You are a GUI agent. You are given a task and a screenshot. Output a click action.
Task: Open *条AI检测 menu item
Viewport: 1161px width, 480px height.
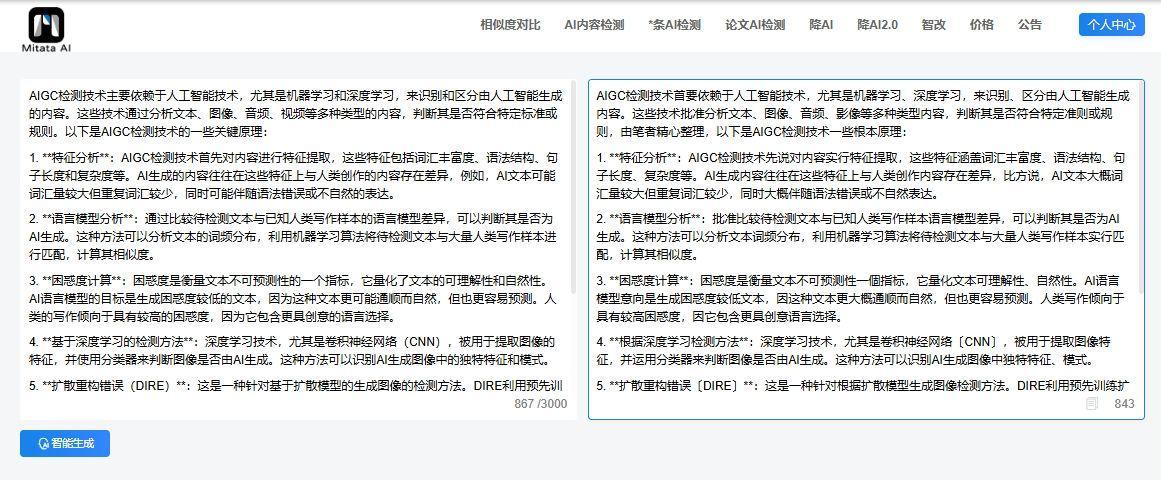(x=674, y=24)
